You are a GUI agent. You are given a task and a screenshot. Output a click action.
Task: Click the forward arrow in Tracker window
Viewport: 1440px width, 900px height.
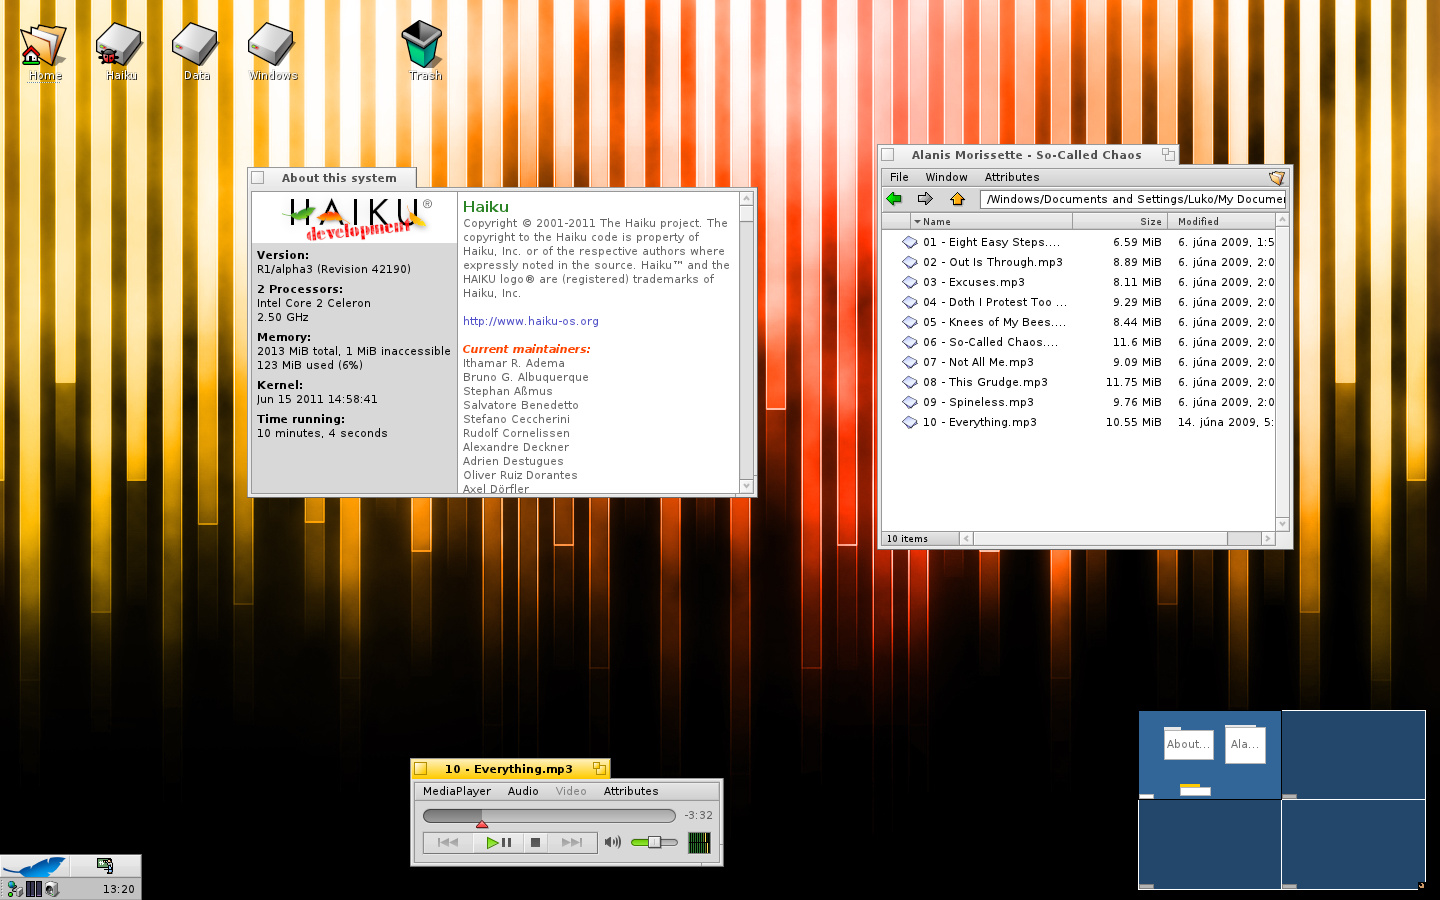pyautogui.click(x=925, y=199)
